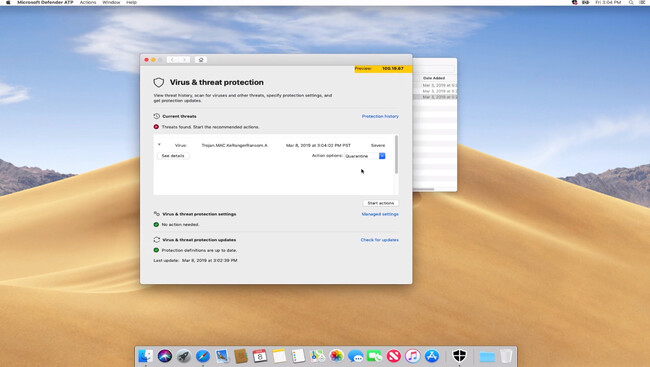Image resolution: width=650 pixels, height=367 pixels.
Task: Click the Home icon in the window toolbar
Action: point(201,60)
